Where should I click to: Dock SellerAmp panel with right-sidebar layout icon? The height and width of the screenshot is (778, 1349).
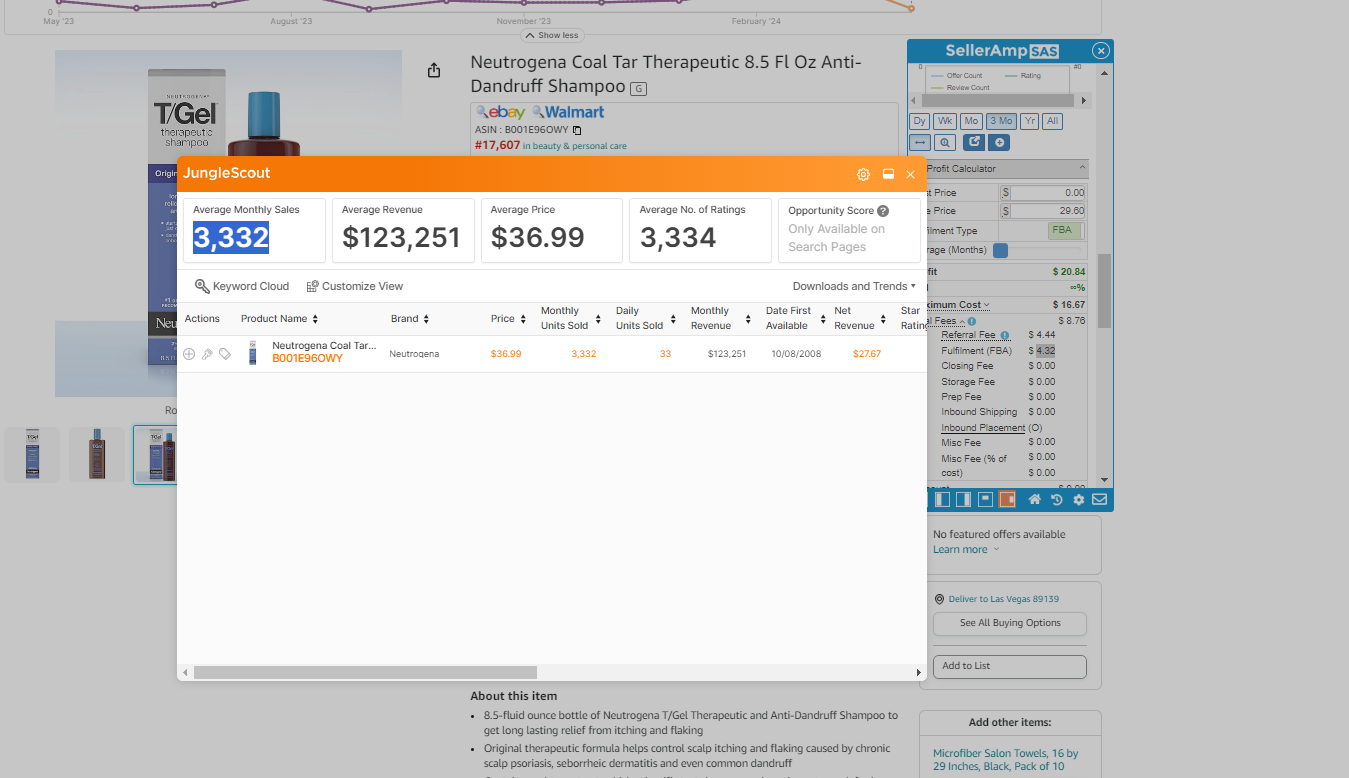point(963,499)
